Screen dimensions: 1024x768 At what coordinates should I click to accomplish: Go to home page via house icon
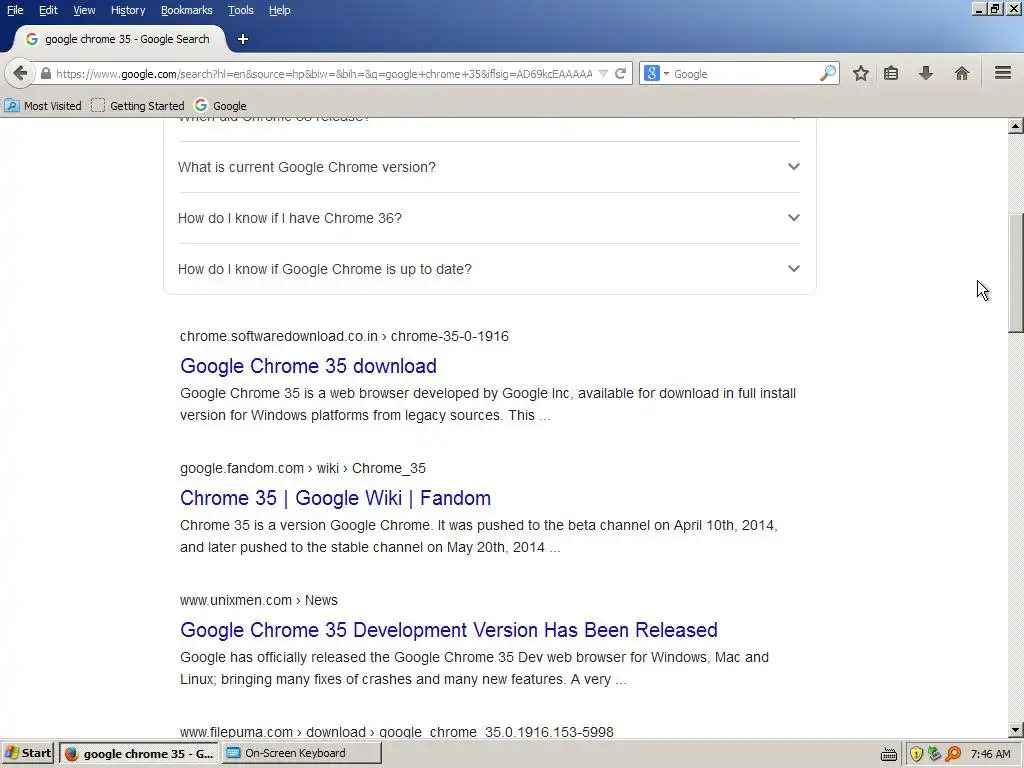point(961,73)
